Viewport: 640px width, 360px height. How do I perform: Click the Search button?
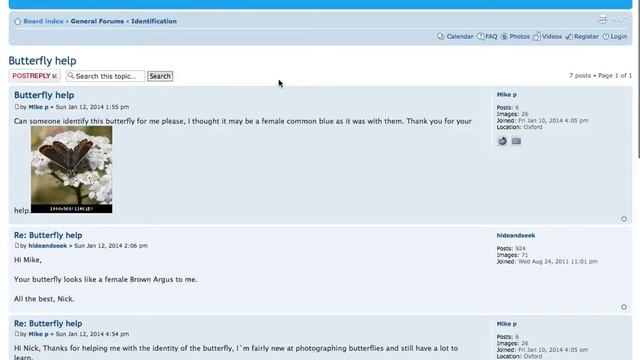click(x=160, y=76)
